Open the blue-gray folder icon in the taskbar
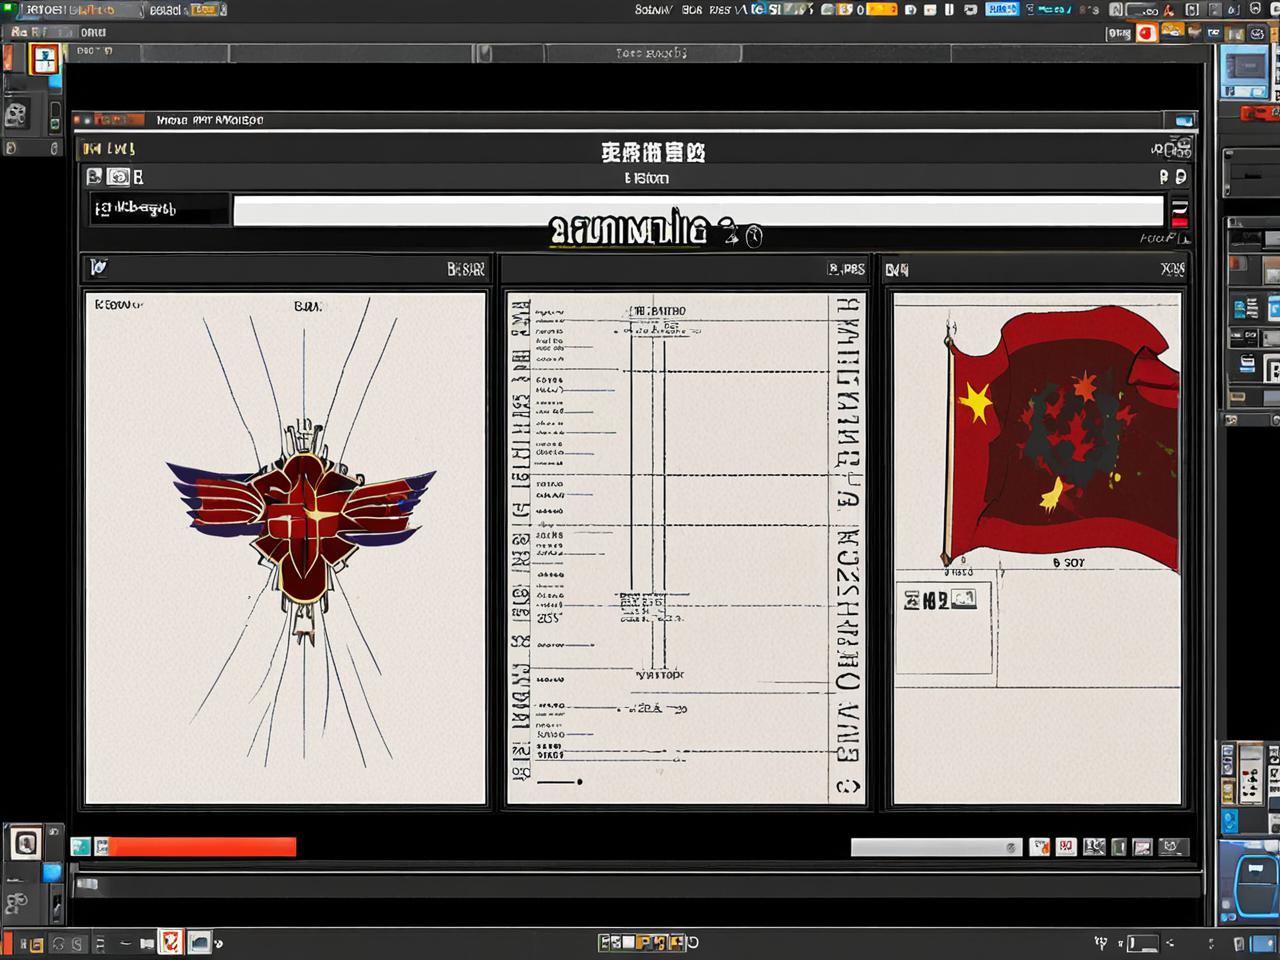 (x=200, y=942)
